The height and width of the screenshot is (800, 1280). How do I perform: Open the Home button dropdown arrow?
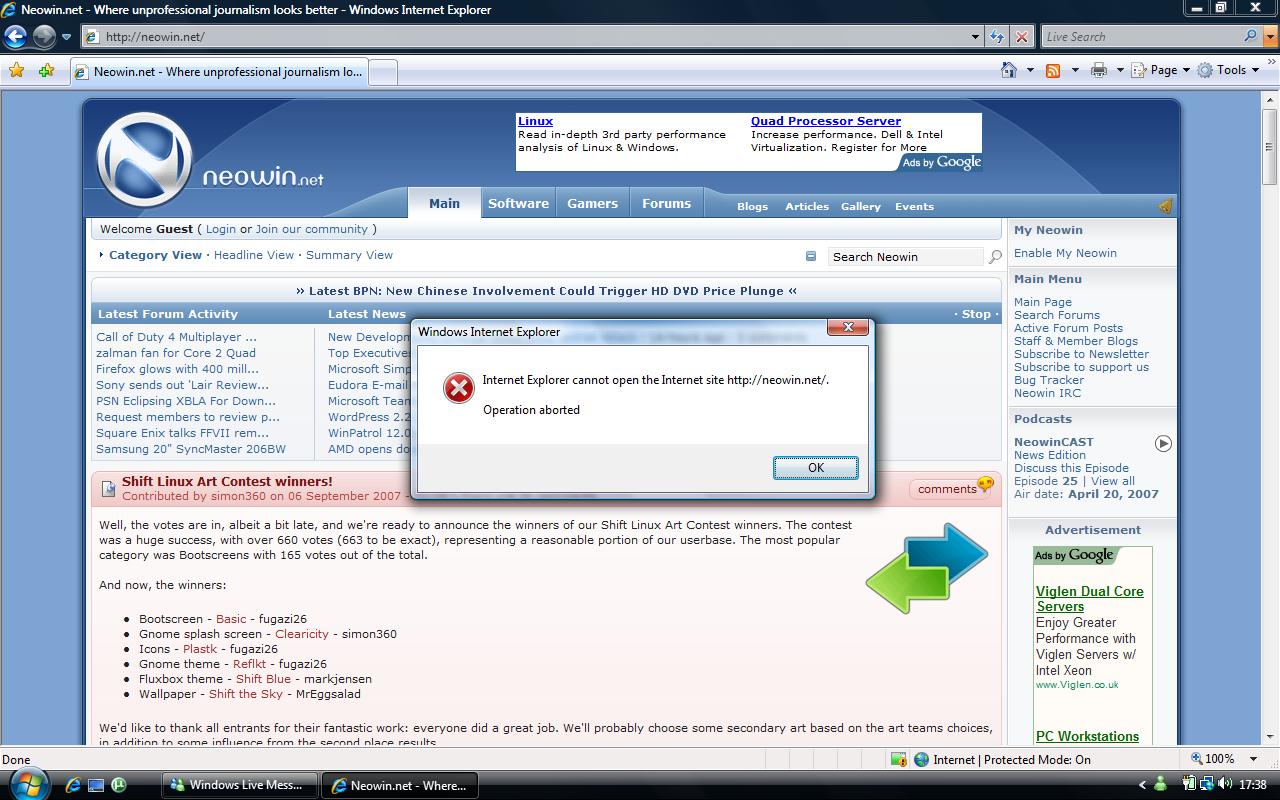(1030, 70)
